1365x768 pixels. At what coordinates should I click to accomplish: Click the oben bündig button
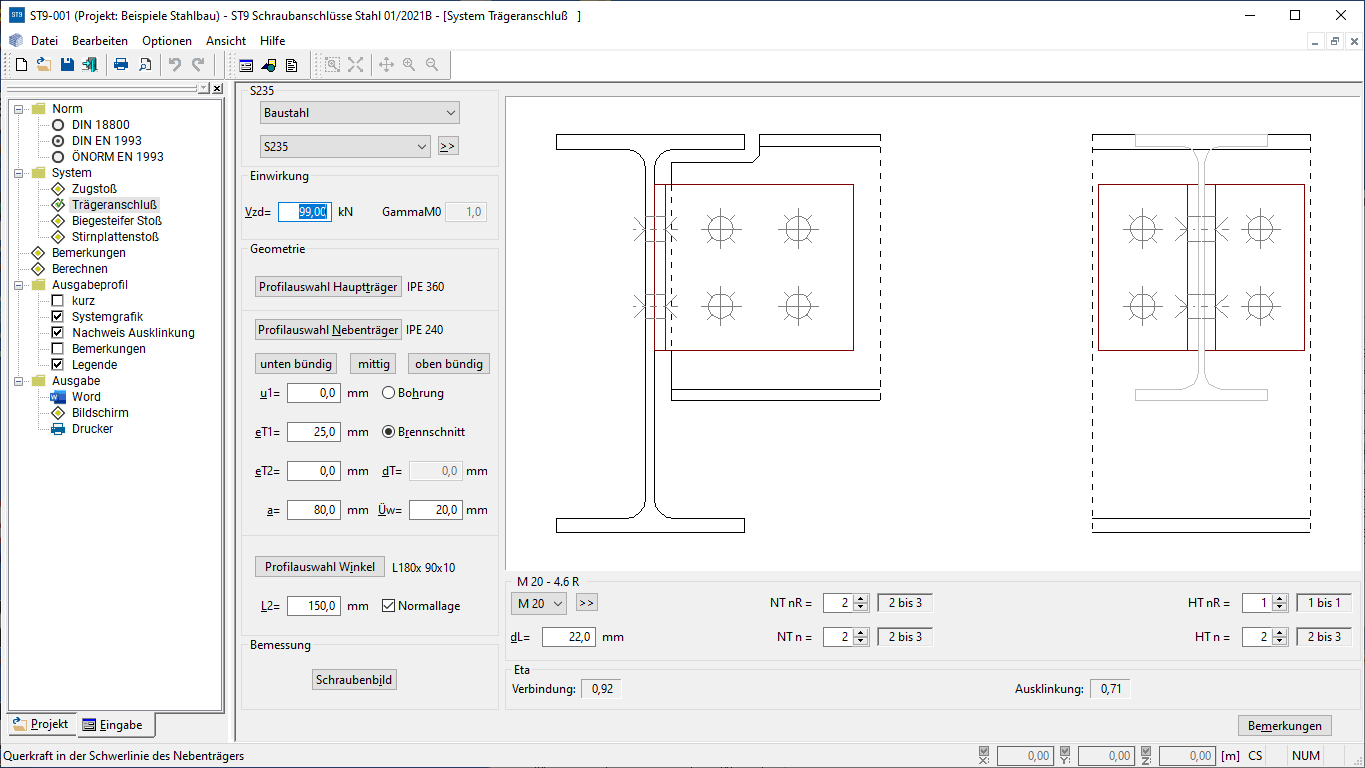(449, 364)
